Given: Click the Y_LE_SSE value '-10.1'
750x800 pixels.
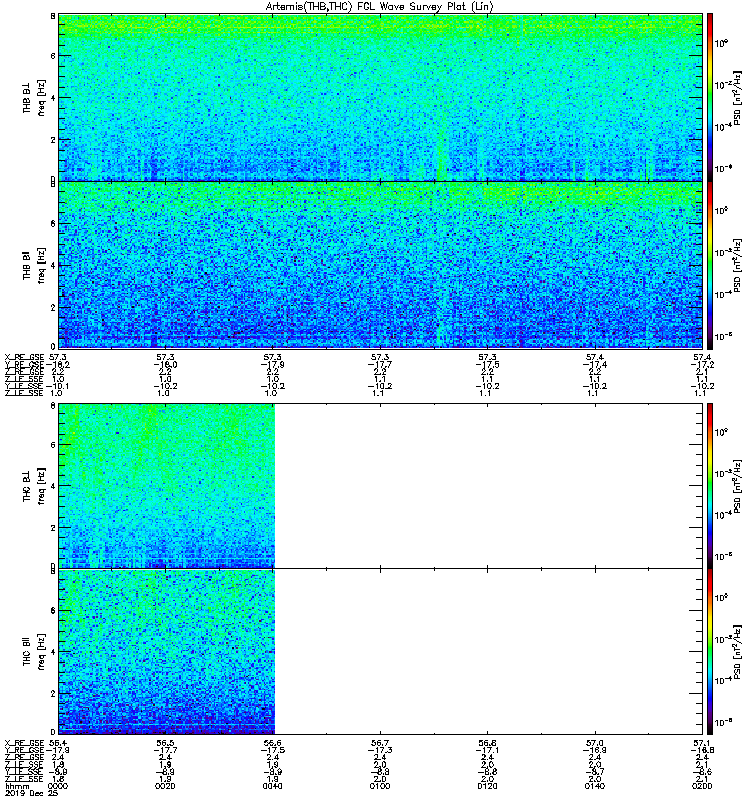Looking at the screenshot, I should click(58, 386).
